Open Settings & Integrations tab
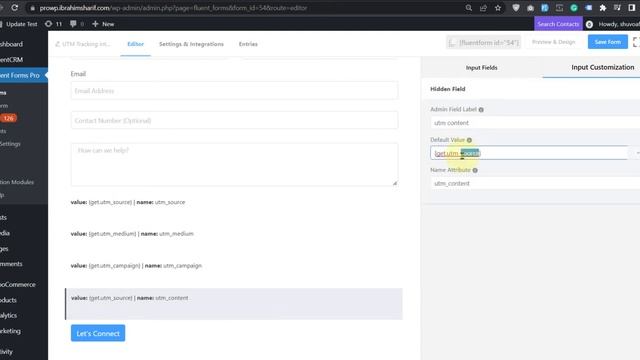This screenshot has width=640, height=360. click(191, 44)
